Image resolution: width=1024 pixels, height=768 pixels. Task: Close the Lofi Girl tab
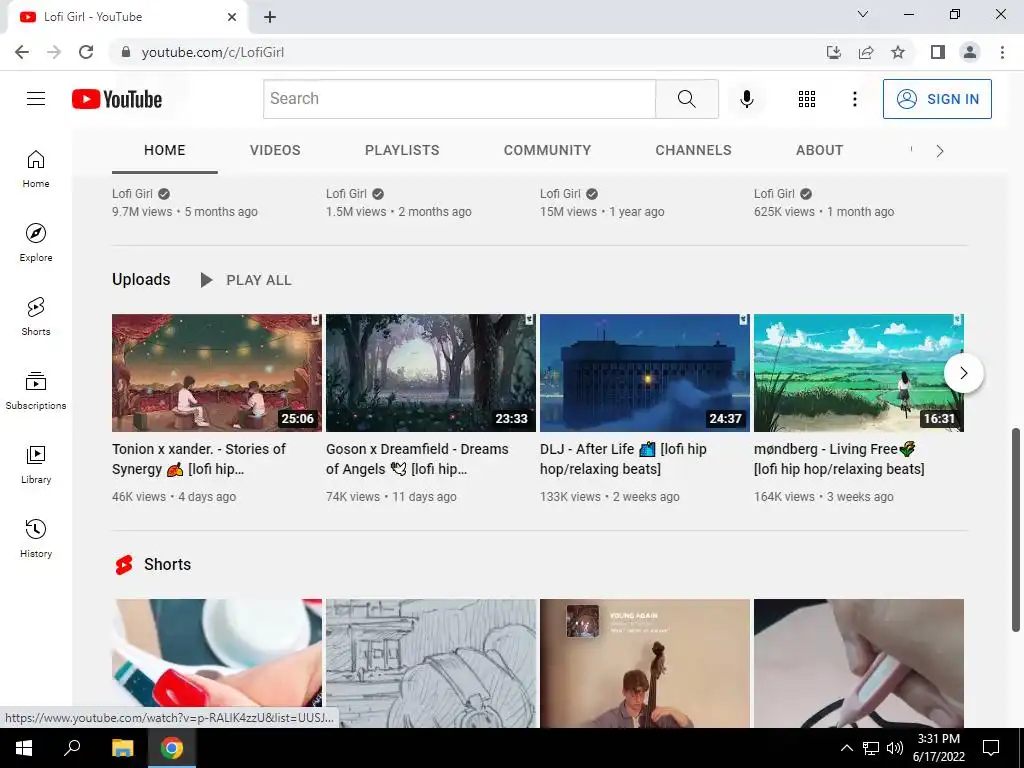pos(232,17)
